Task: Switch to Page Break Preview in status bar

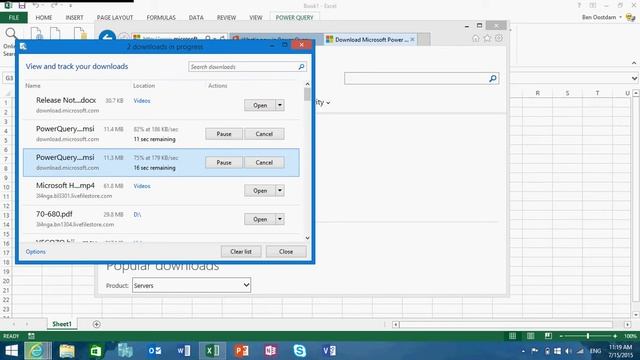Action: click(548, 336)
